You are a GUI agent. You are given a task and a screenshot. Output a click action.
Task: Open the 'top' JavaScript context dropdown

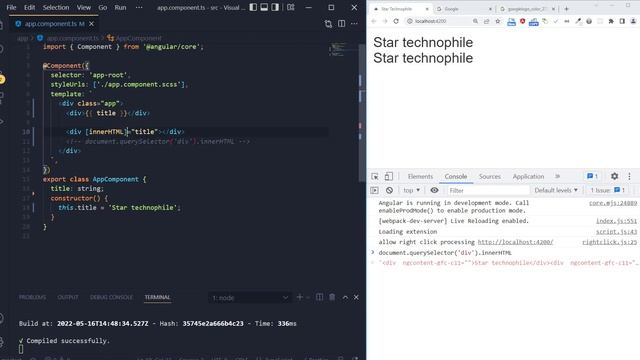[x=411, y=190]
